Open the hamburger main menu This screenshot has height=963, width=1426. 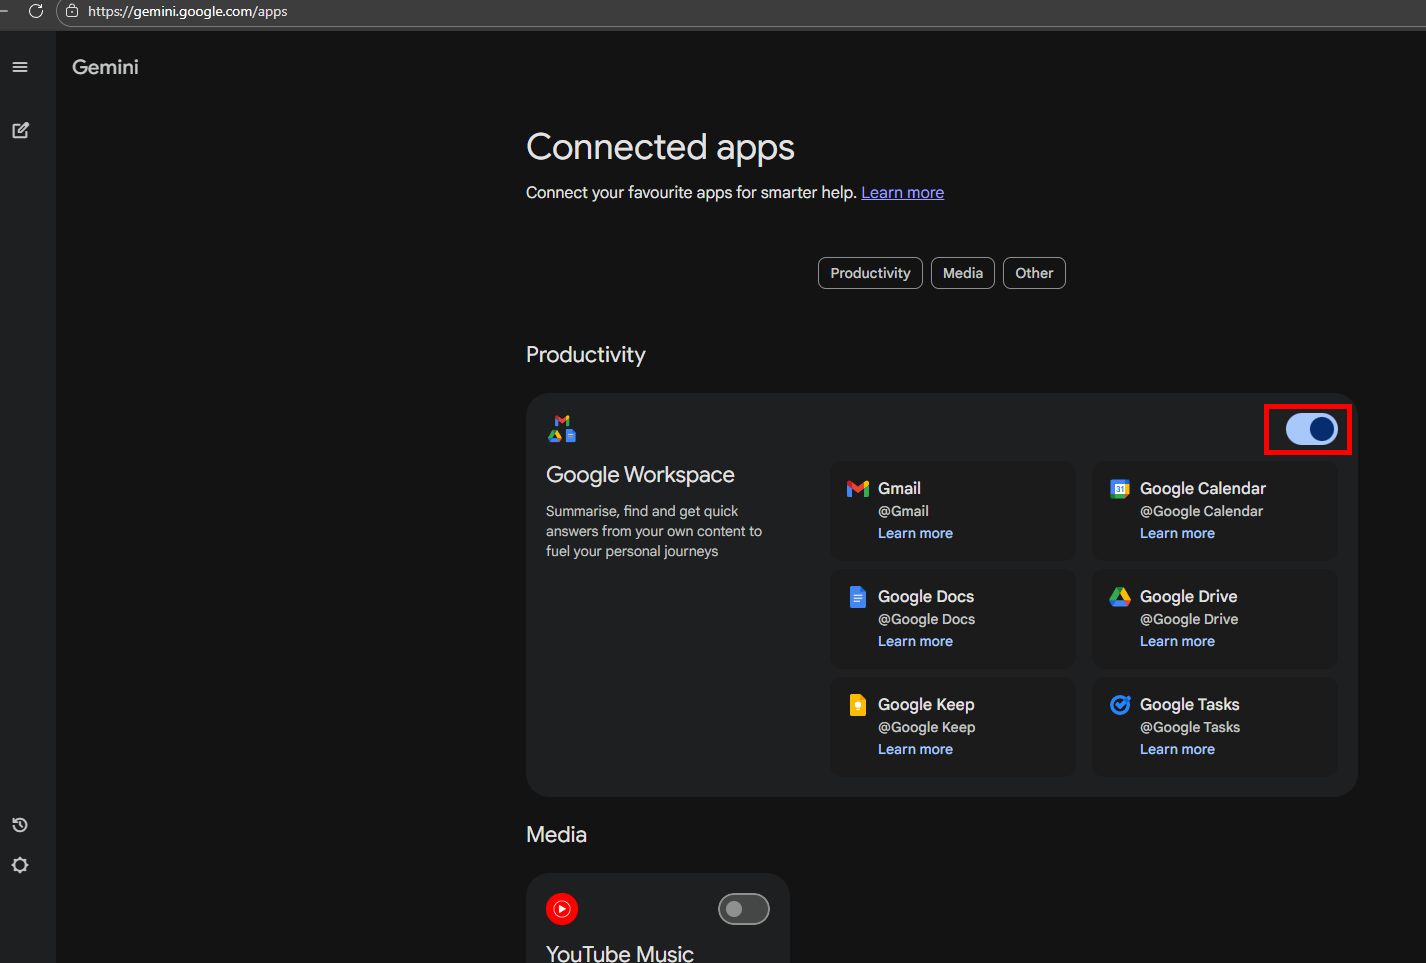pyautogui.click(x=20, y=67)
